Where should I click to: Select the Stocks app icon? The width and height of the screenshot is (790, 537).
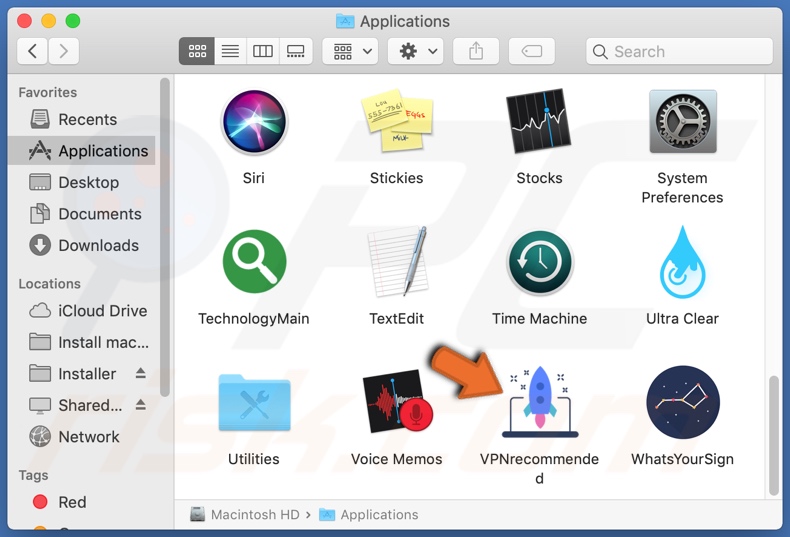pyautogui.click(x=539, y=121)
